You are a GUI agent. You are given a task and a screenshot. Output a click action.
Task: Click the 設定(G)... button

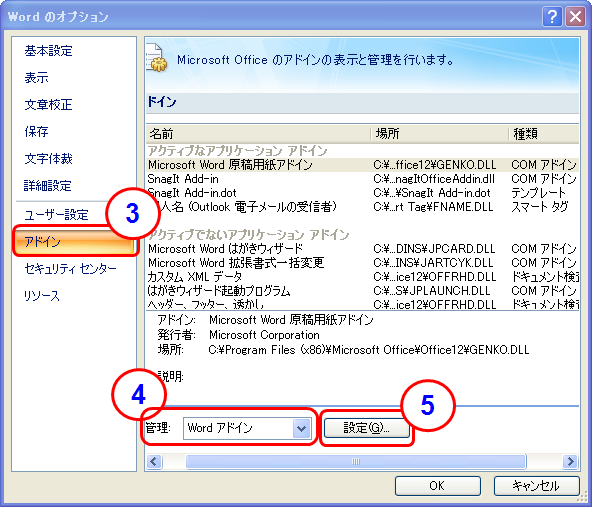(x=366, y=428)
